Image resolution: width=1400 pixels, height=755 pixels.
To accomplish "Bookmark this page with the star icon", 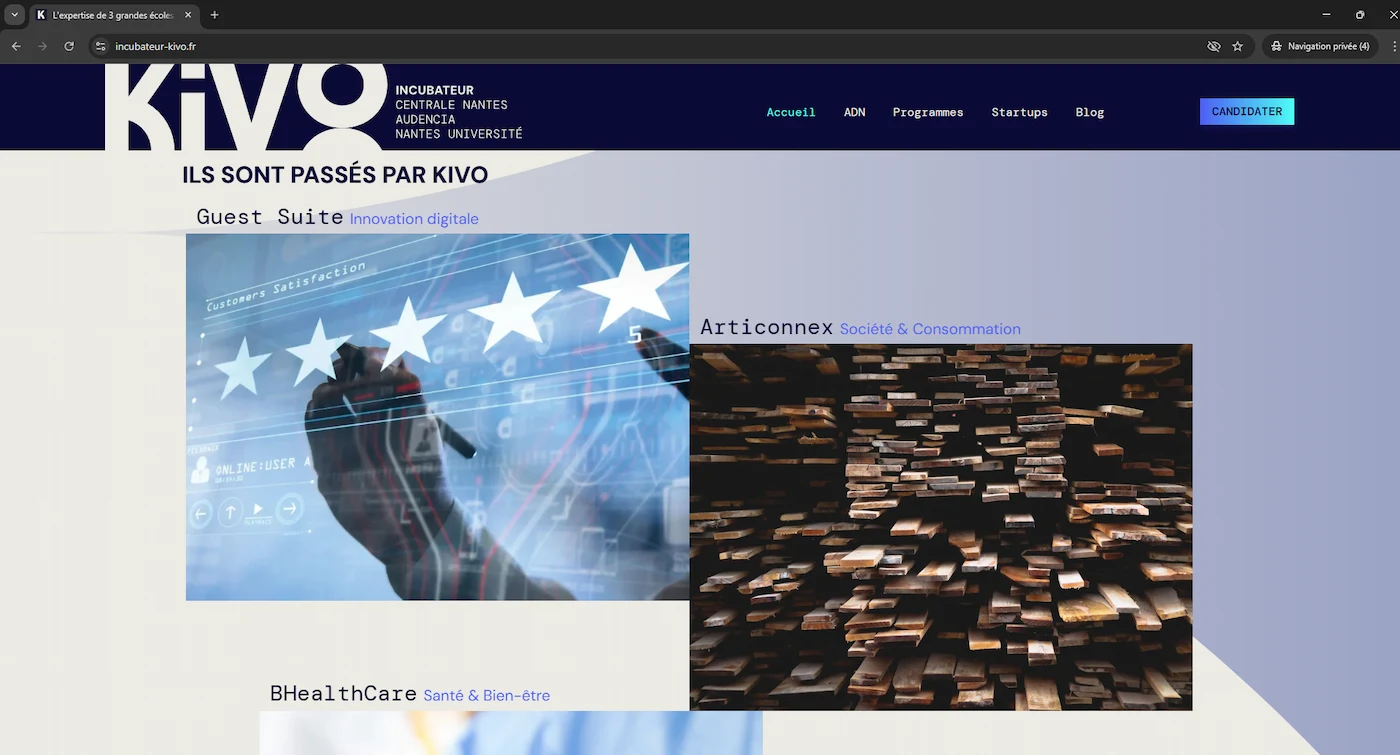I will pyautogui.click(x=1237, y=46).
